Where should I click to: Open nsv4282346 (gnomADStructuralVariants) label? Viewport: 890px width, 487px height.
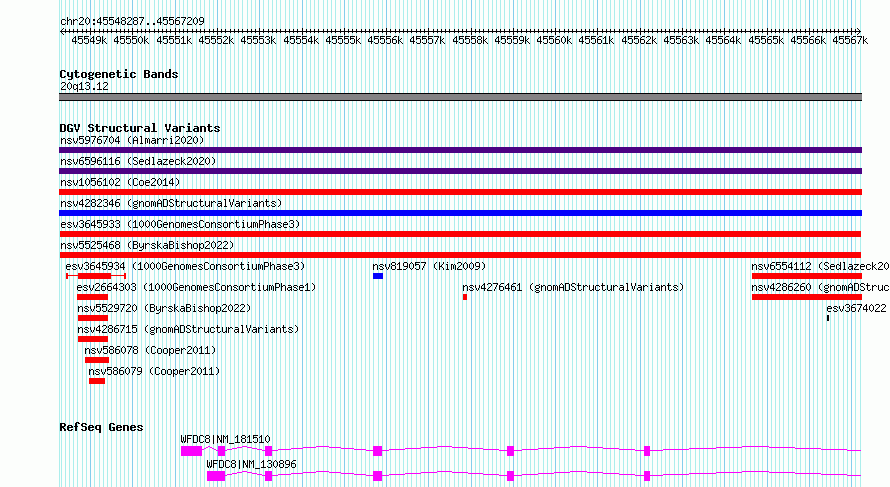pyautogui.click(x=171, y=203)
